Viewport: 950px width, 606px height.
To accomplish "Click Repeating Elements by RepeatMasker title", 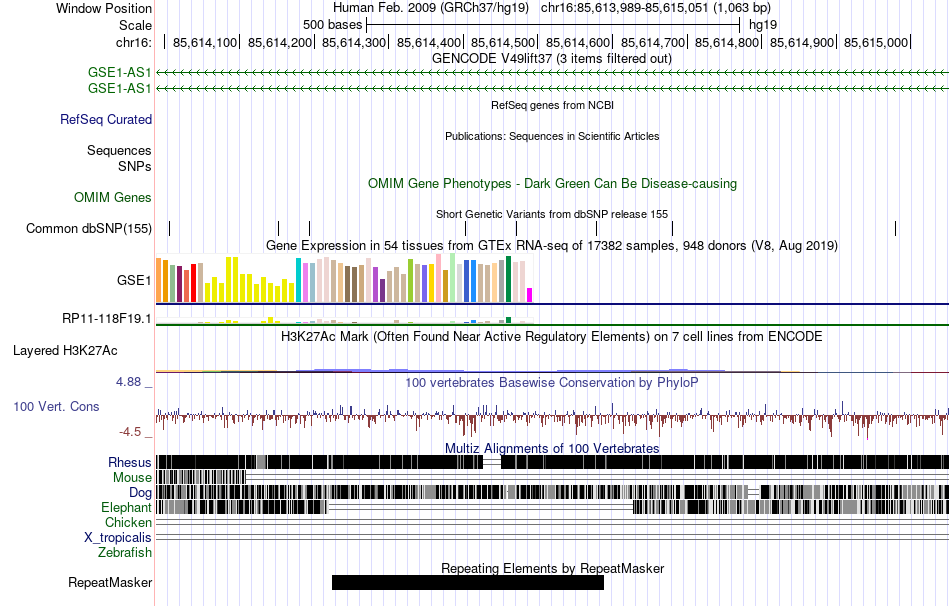I will point(553,568).
